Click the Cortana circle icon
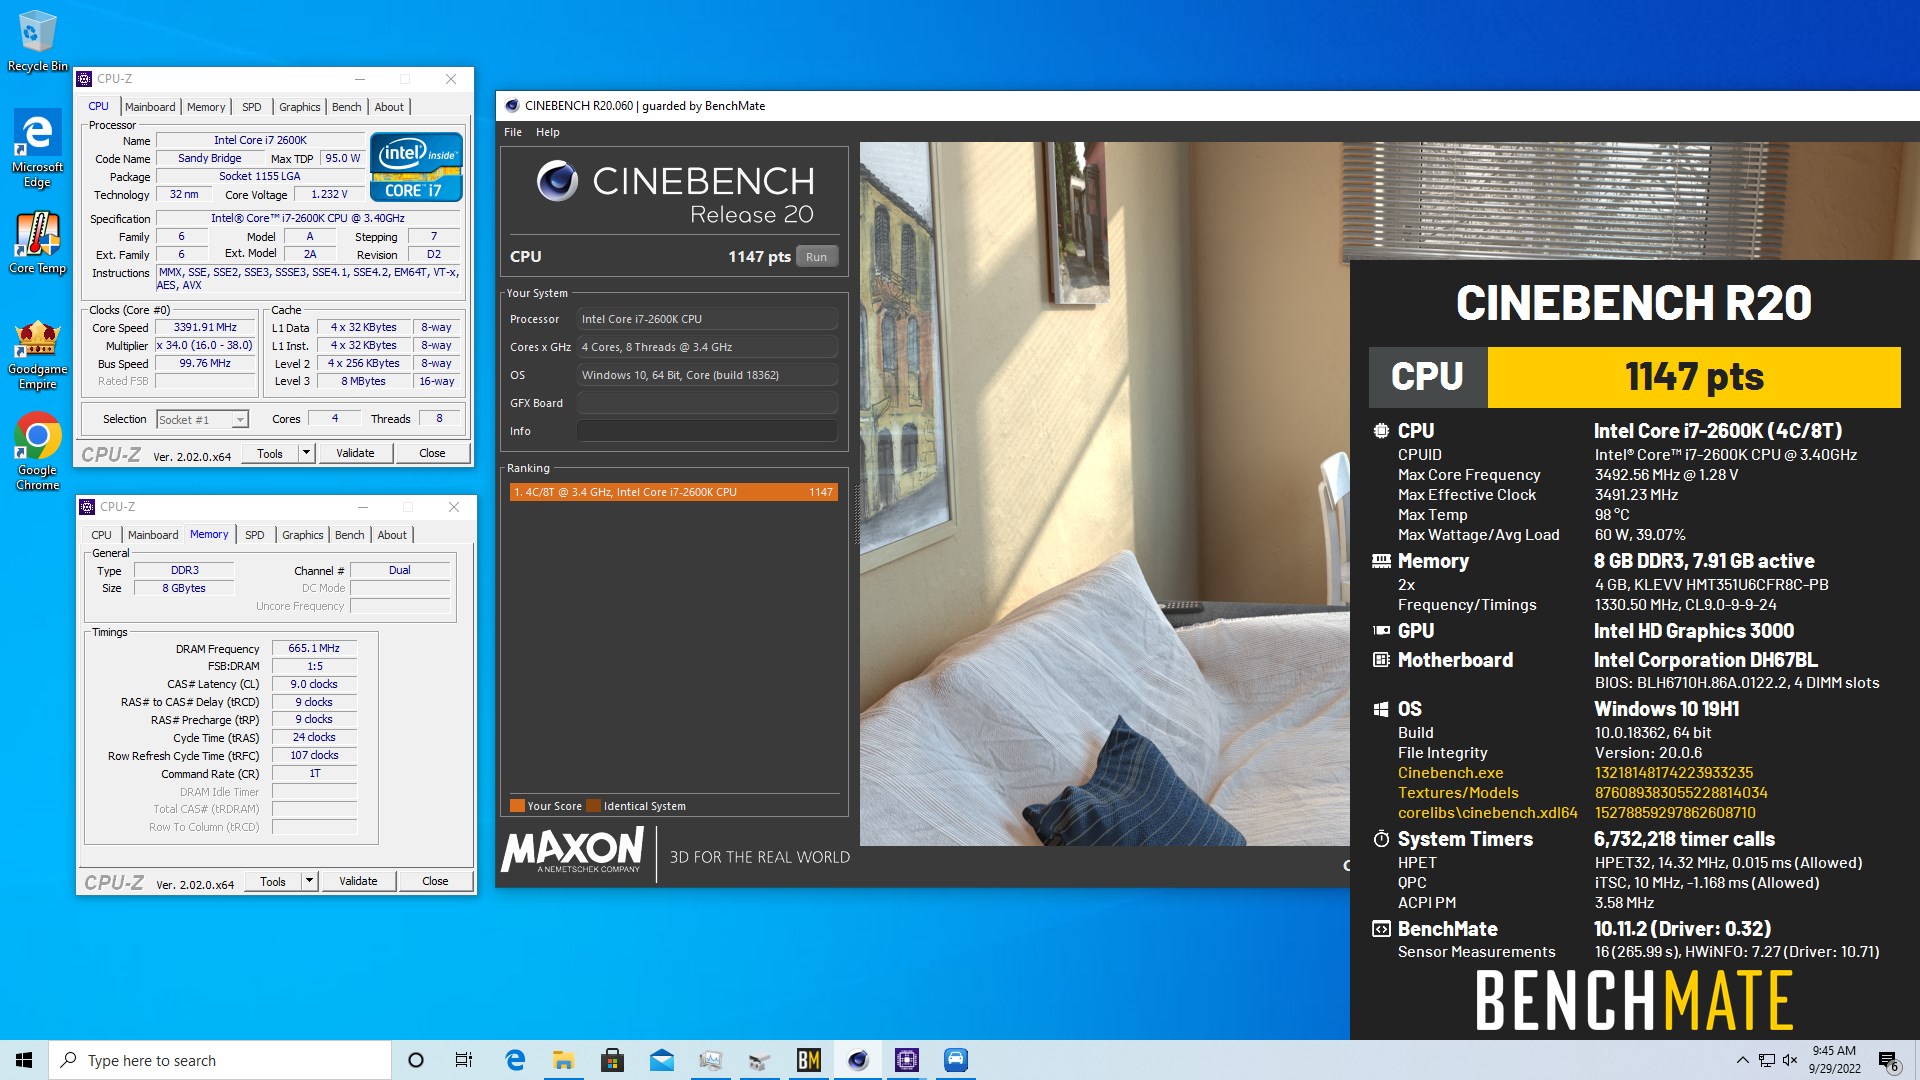The height and width of the screenshot is (1080, 1920). (x=416, y=1060)
